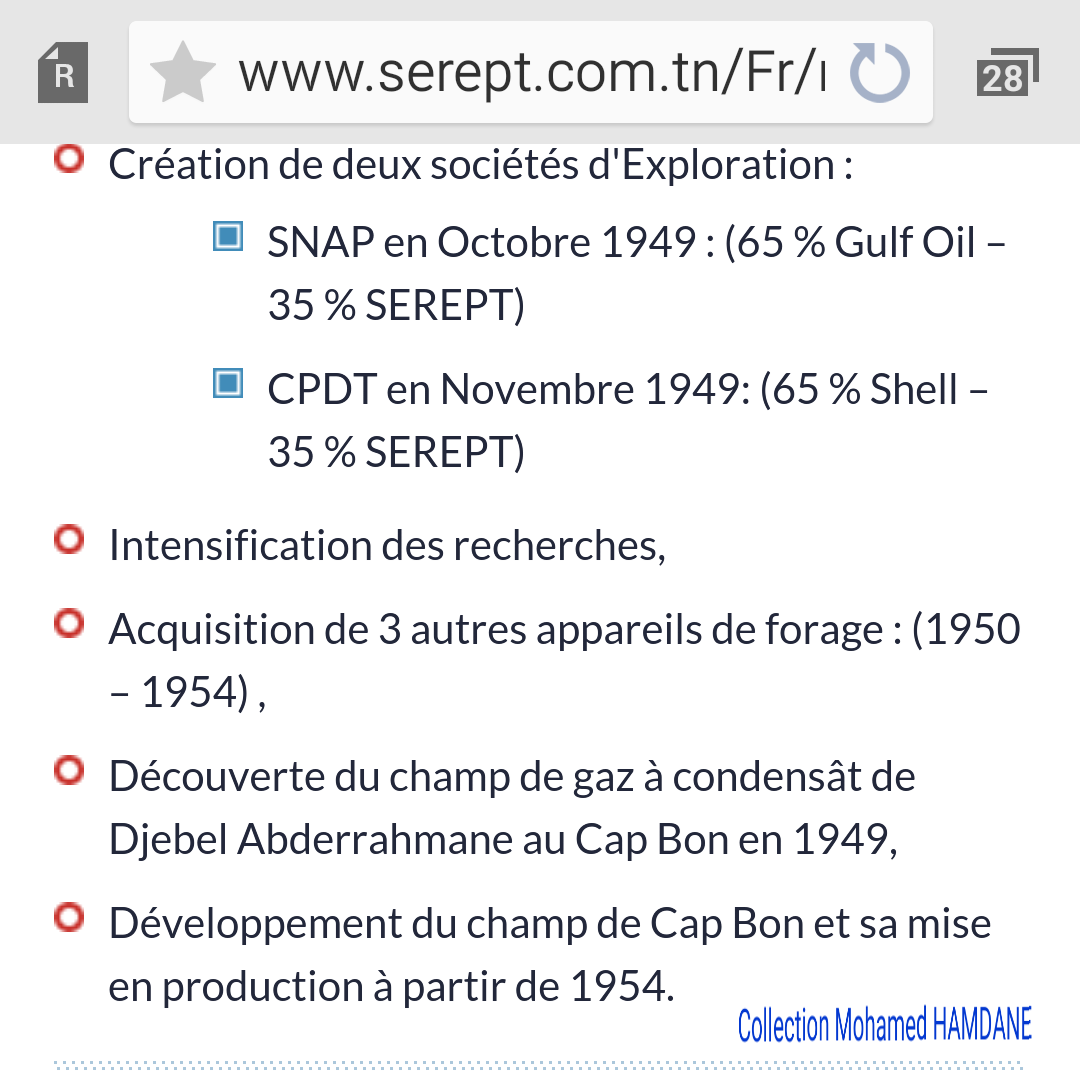Viewport: 1080px width, 1079px height.
Task: Bookmark the page with the star icon
Action: point(182,74)
